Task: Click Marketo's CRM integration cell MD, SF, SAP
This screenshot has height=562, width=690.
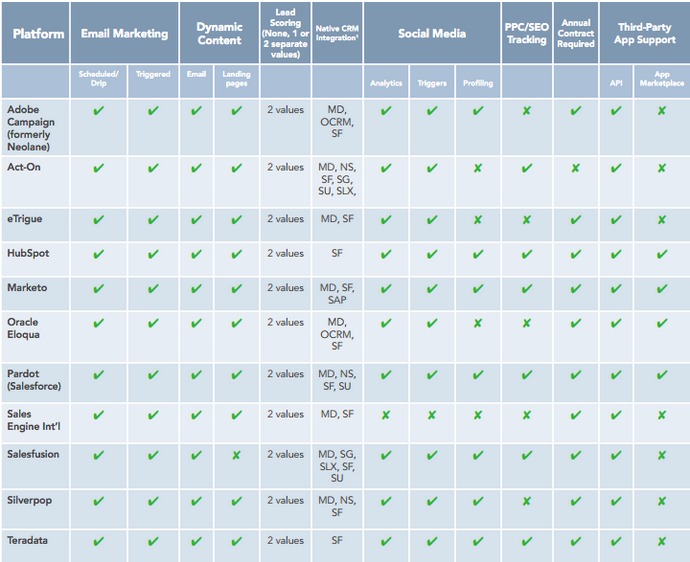Action: [x=337, y=294]
